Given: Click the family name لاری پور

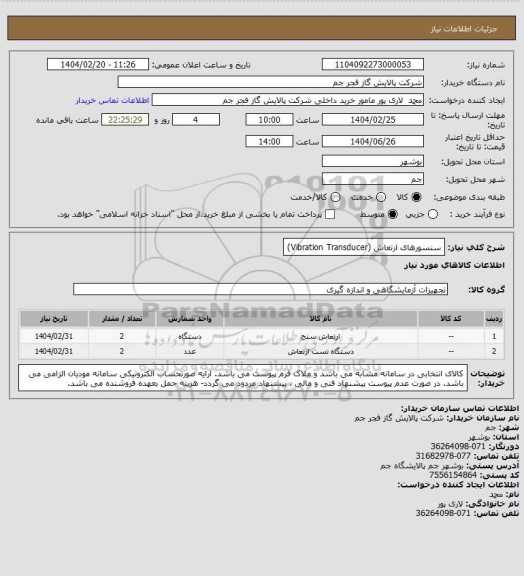Looking at the screenshot, I should (450, 504).
